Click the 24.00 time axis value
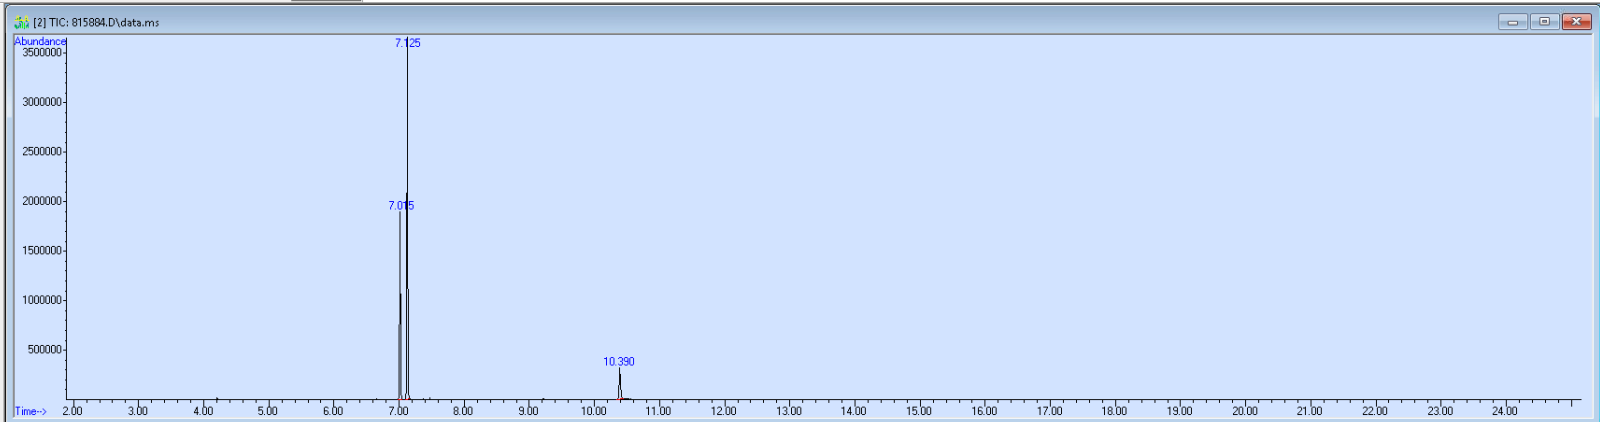The width and height of the screenshot is (1600, 422). (x=1504, y=411)
